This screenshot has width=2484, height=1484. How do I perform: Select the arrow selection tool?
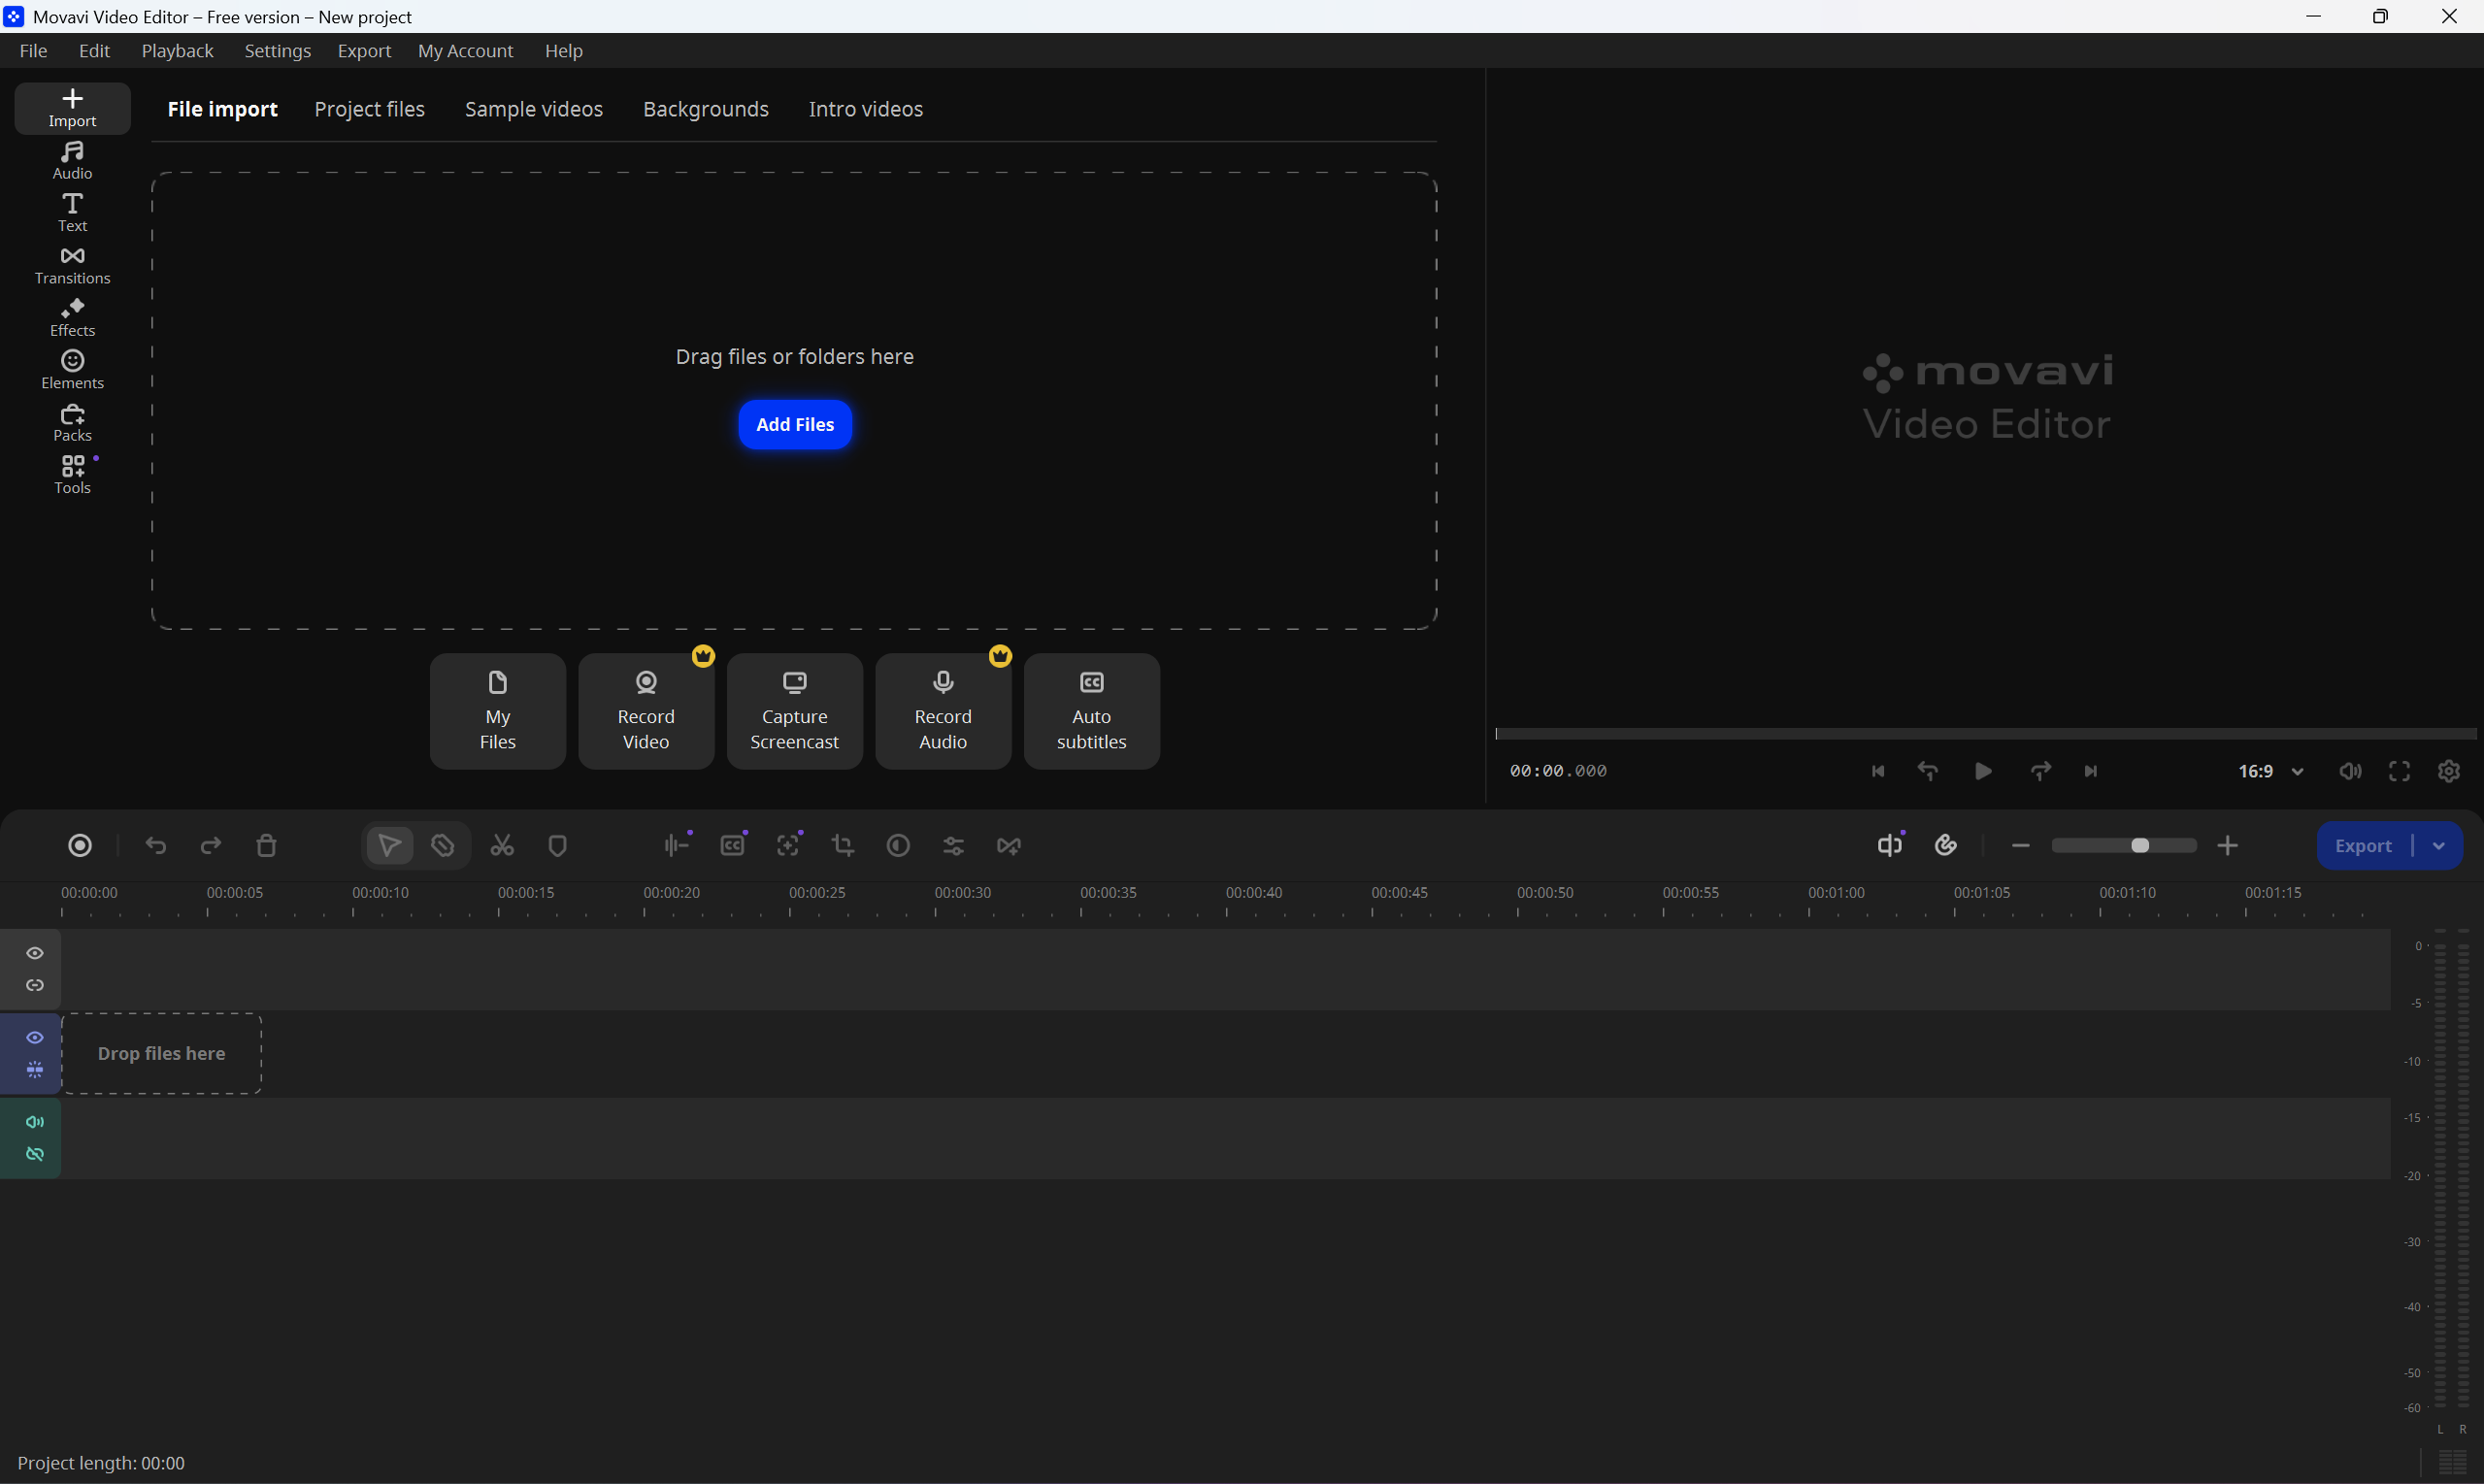(x=389, y=845)
